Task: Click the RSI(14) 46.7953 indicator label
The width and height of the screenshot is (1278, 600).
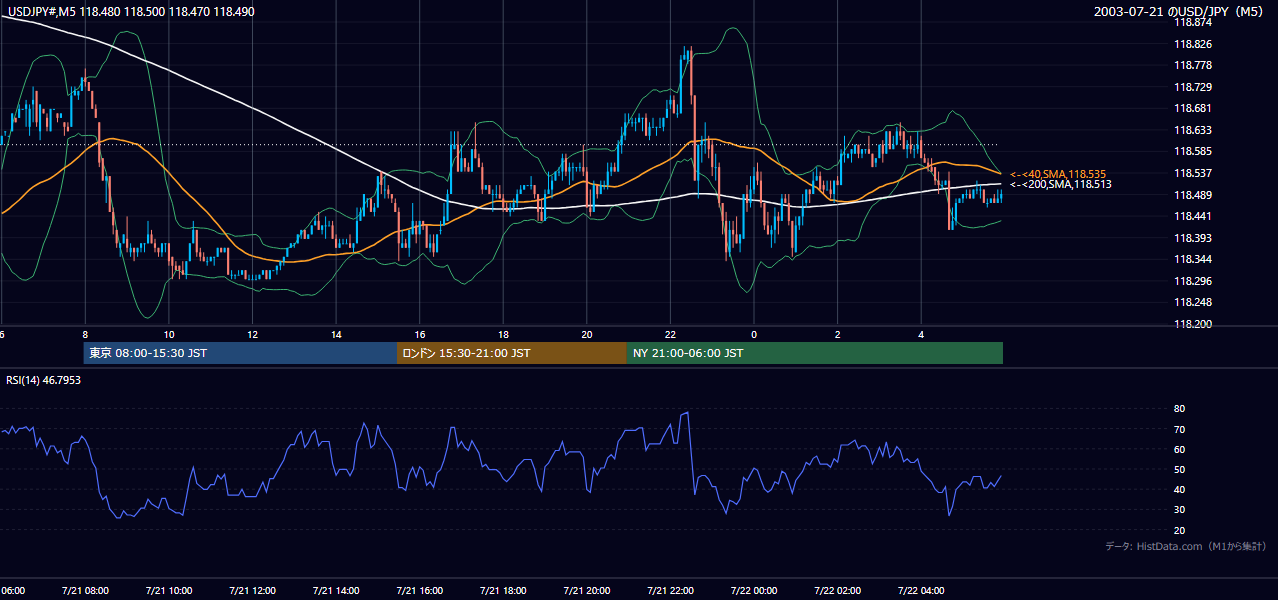Action: 44,380
